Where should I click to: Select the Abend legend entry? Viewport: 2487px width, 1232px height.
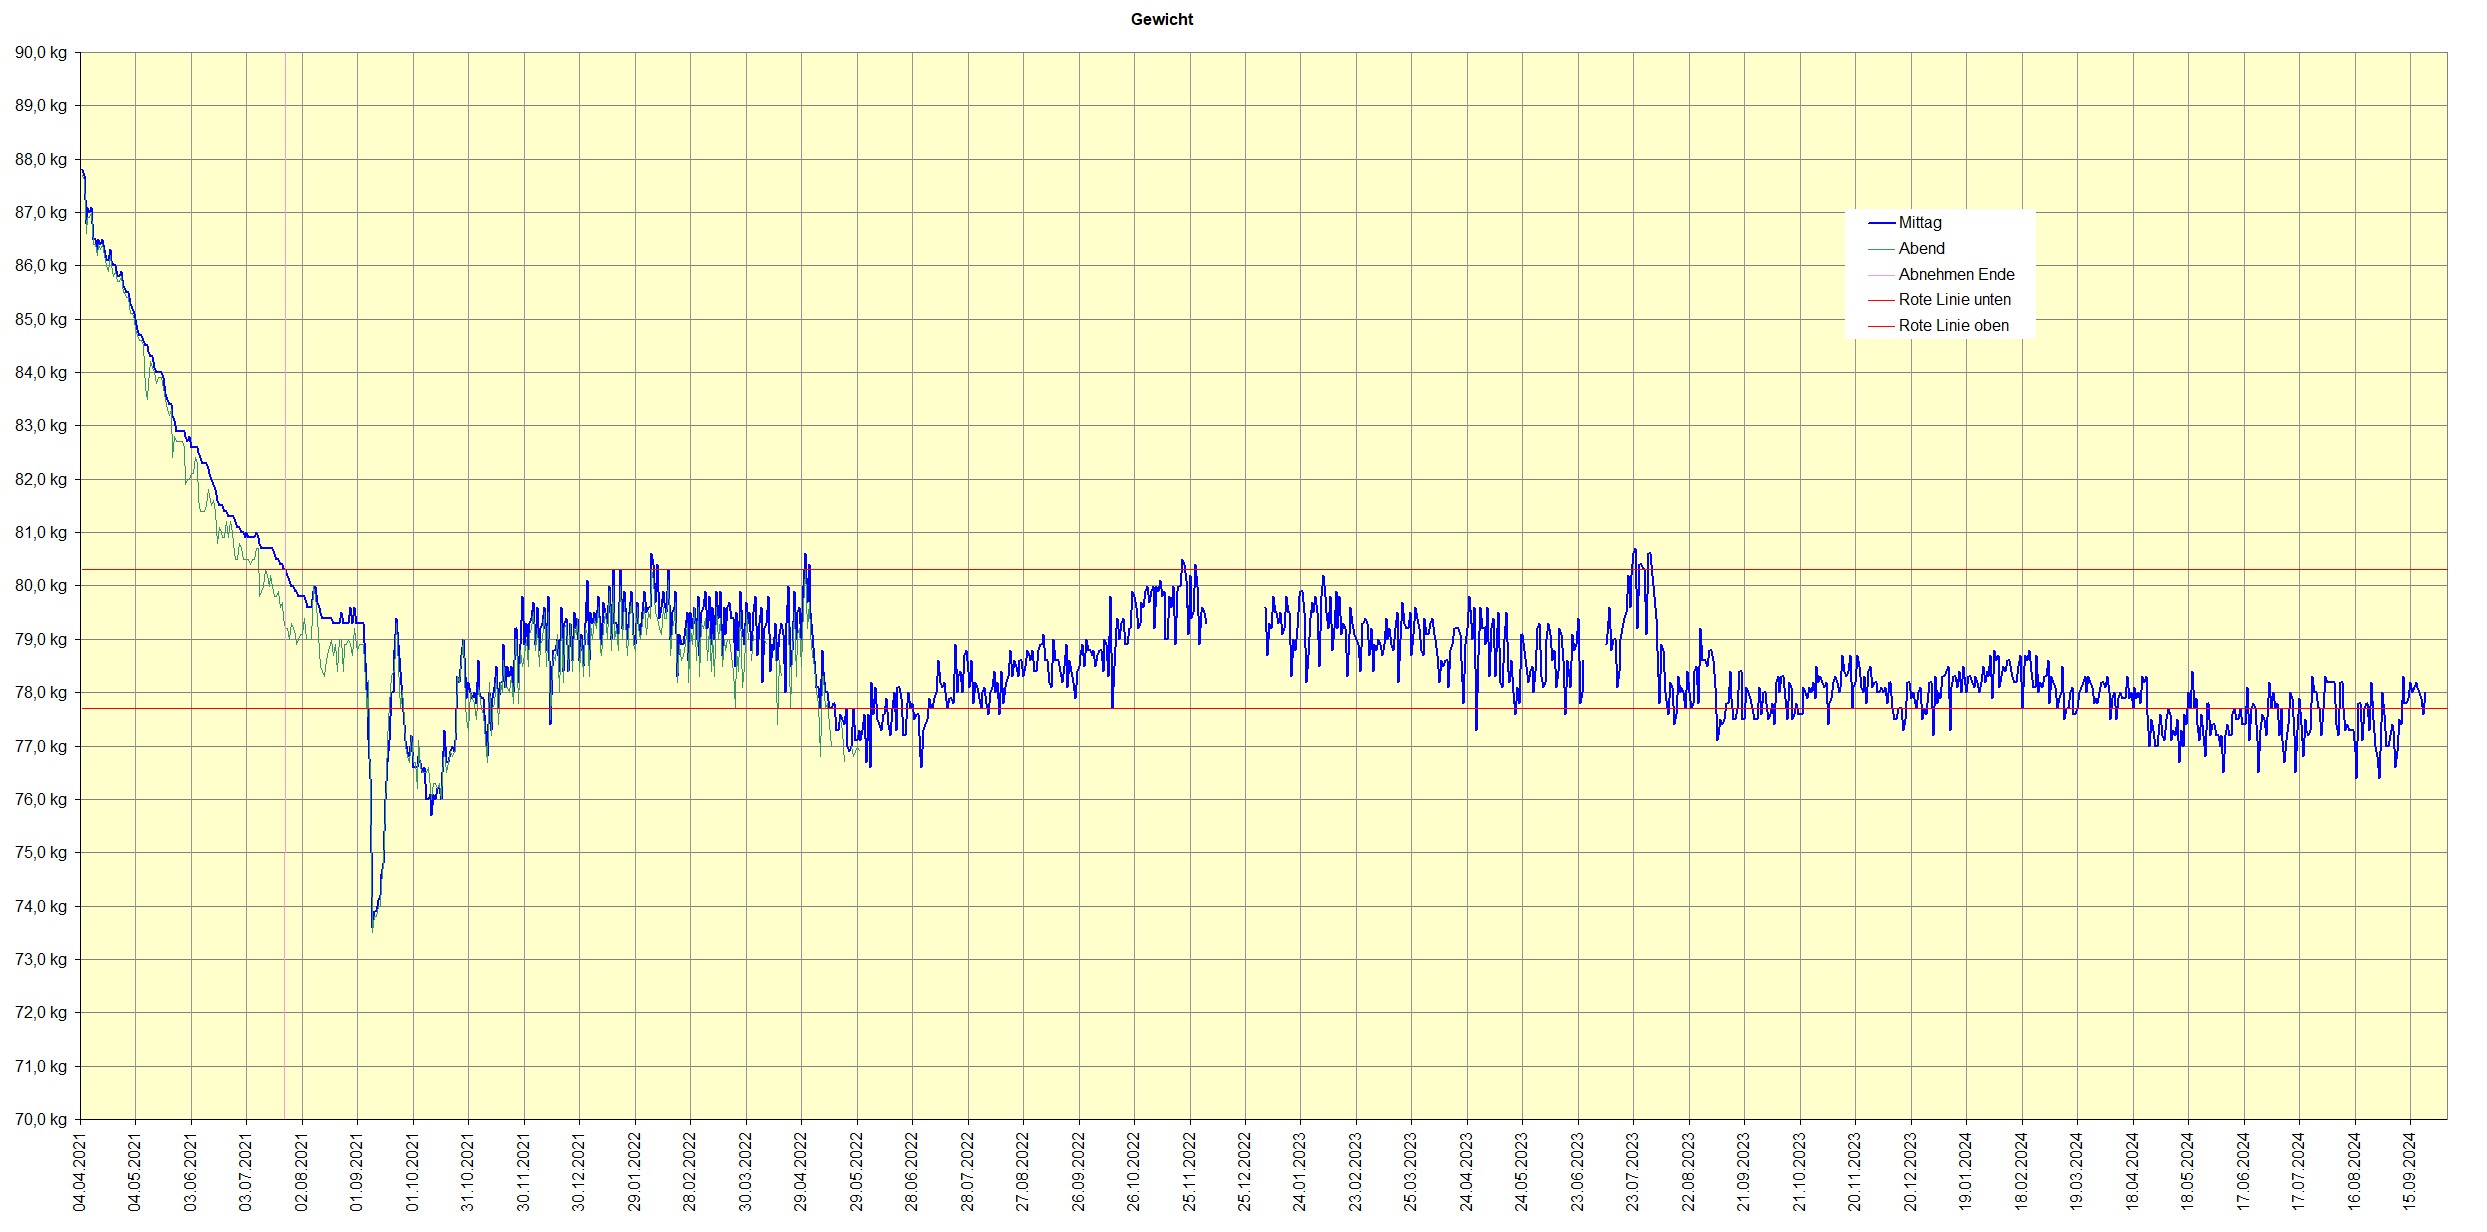point(1921,249)
